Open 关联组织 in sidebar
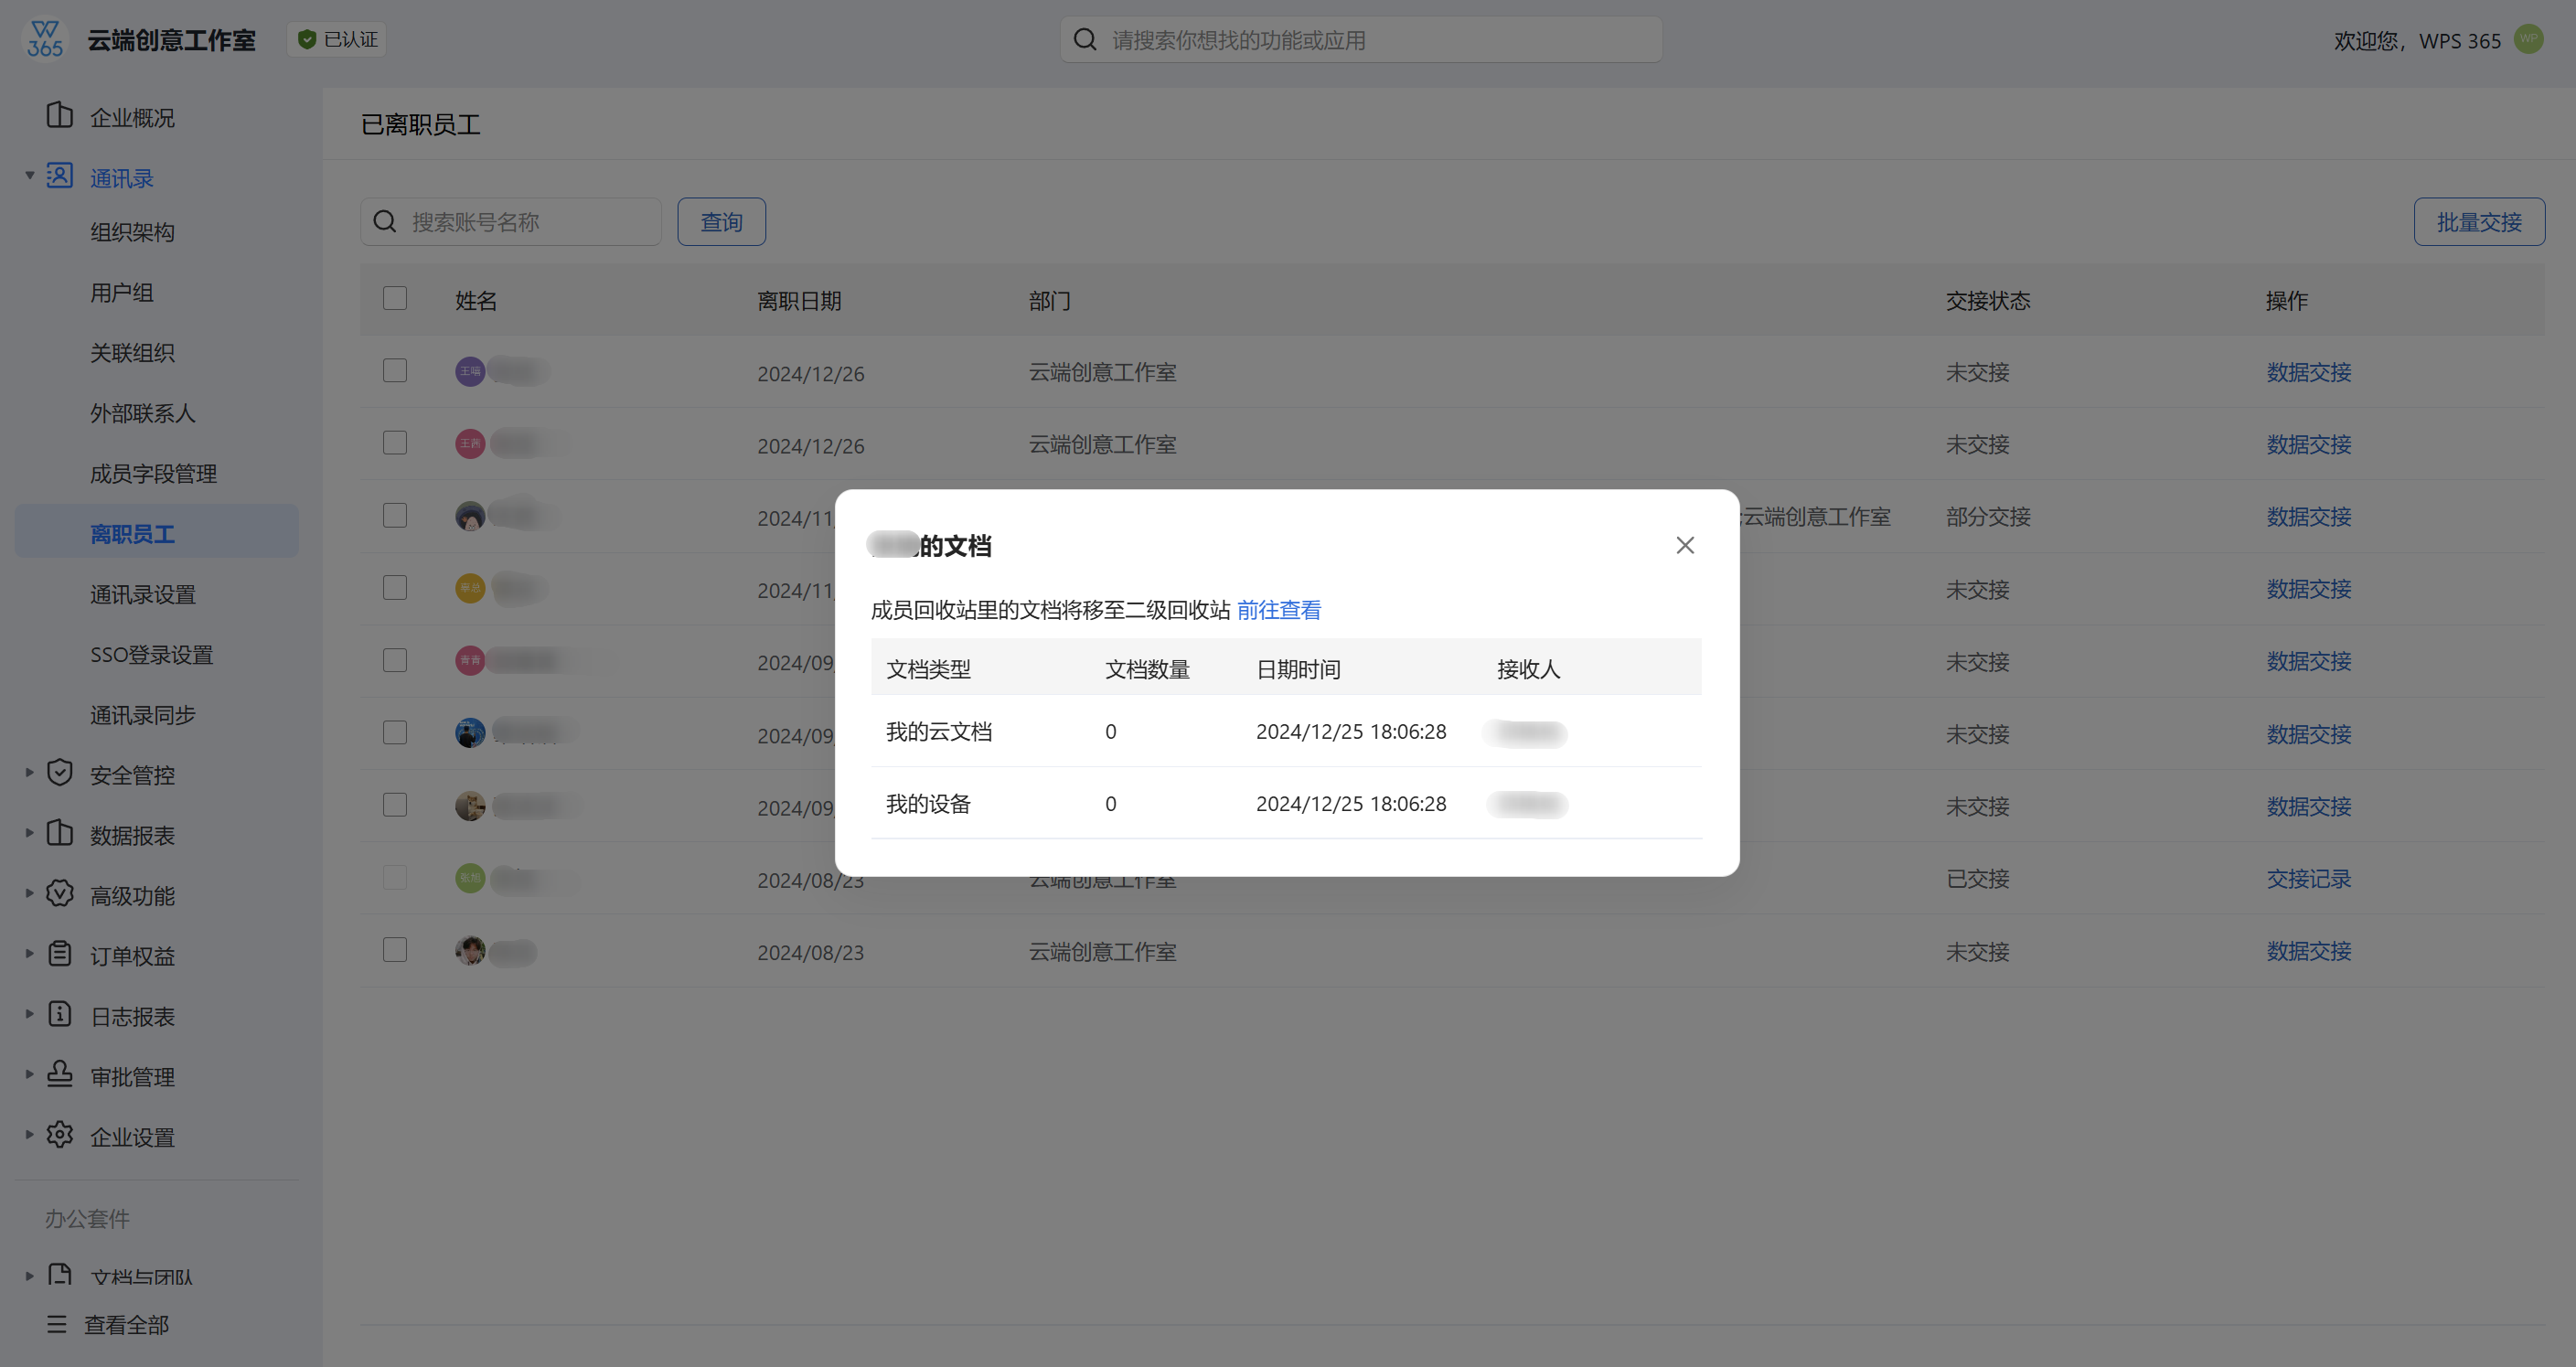 132,353
